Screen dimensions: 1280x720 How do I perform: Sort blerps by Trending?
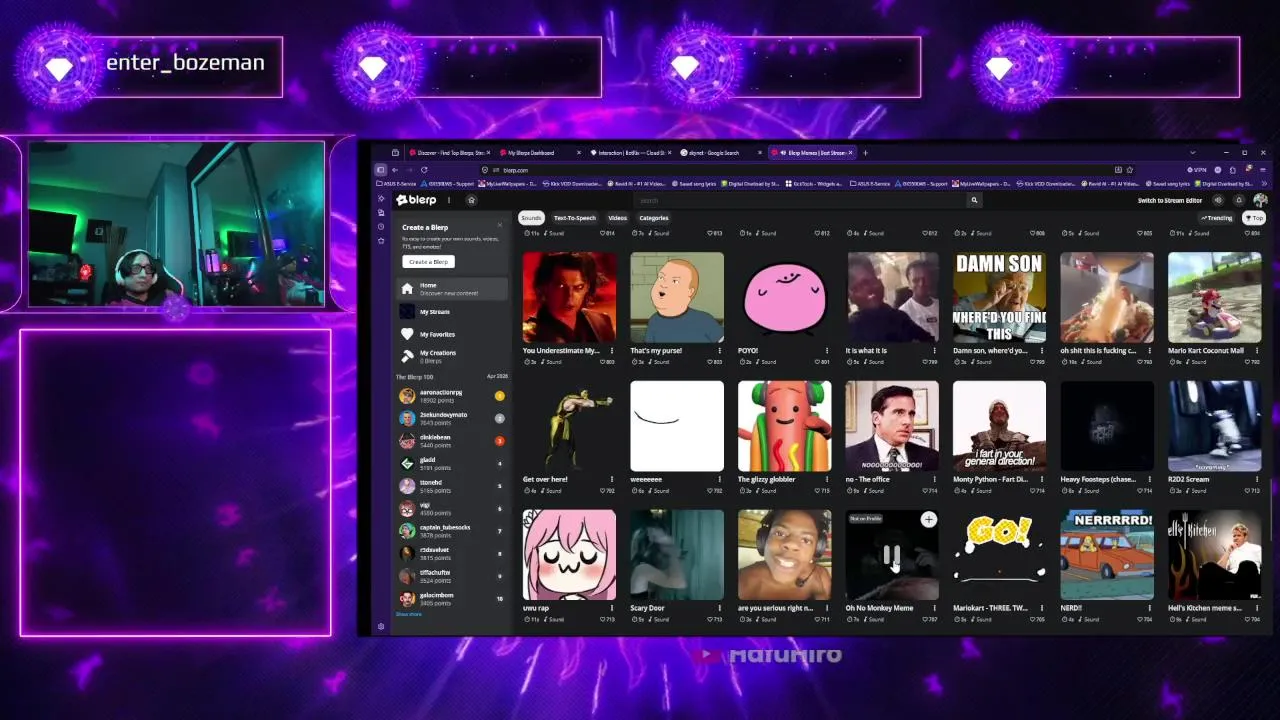pyautogui.click(x=1216, y=218)
